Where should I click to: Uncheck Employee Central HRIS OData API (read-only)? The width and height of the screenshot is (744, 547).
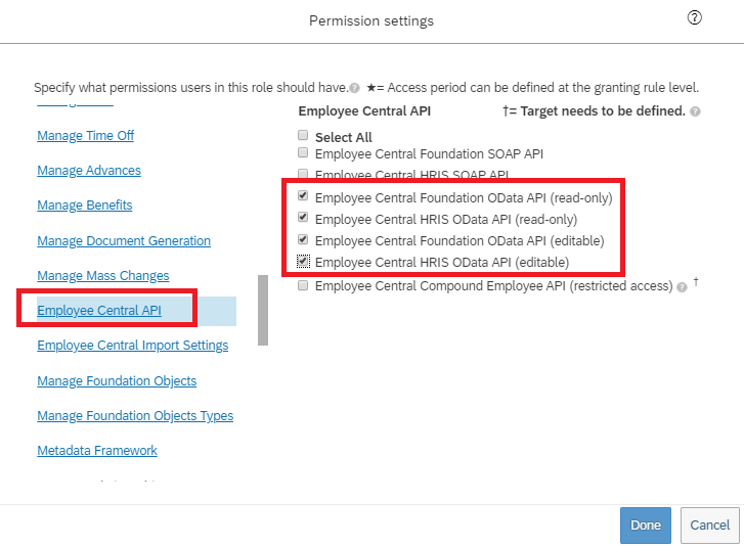coord(303,219)
